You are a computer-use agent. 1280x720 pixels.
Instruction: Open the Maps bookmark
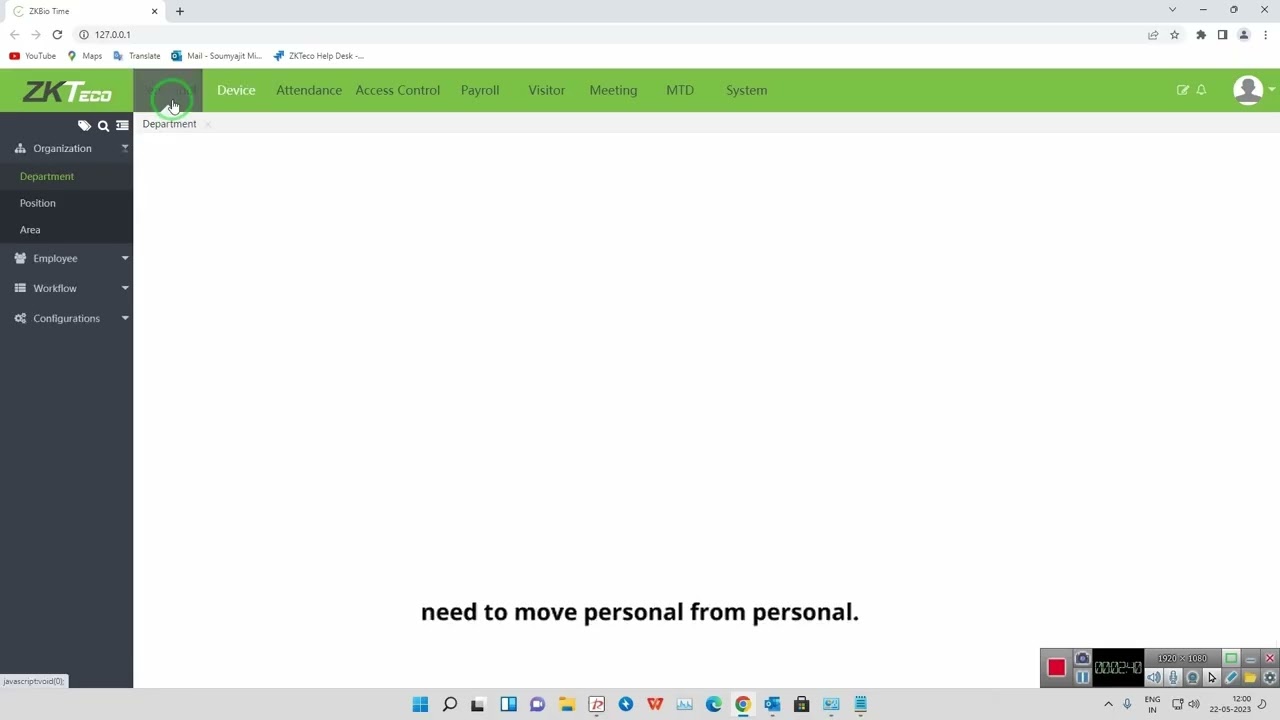point(84,56)
